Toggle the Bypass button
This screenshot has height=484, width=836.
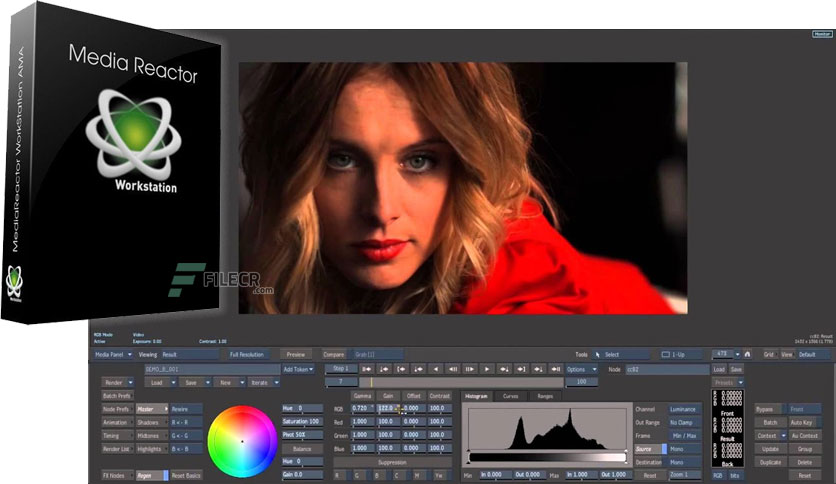click(x=769, y=409)
